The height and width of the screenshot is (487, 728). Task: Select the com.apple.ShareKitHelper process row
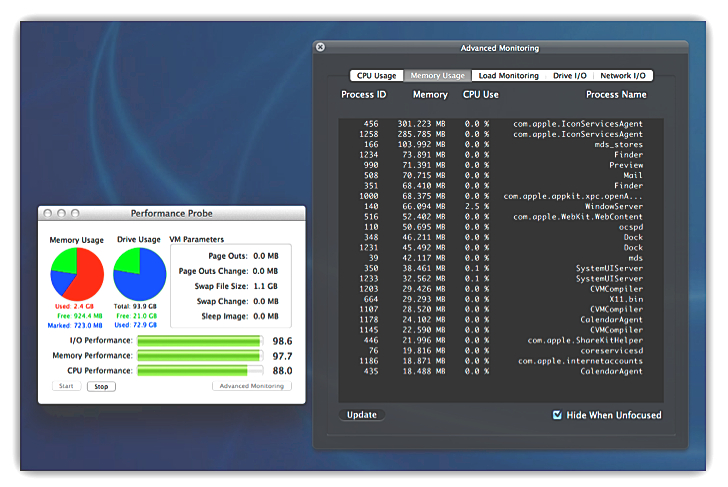(x=501, y=340)
